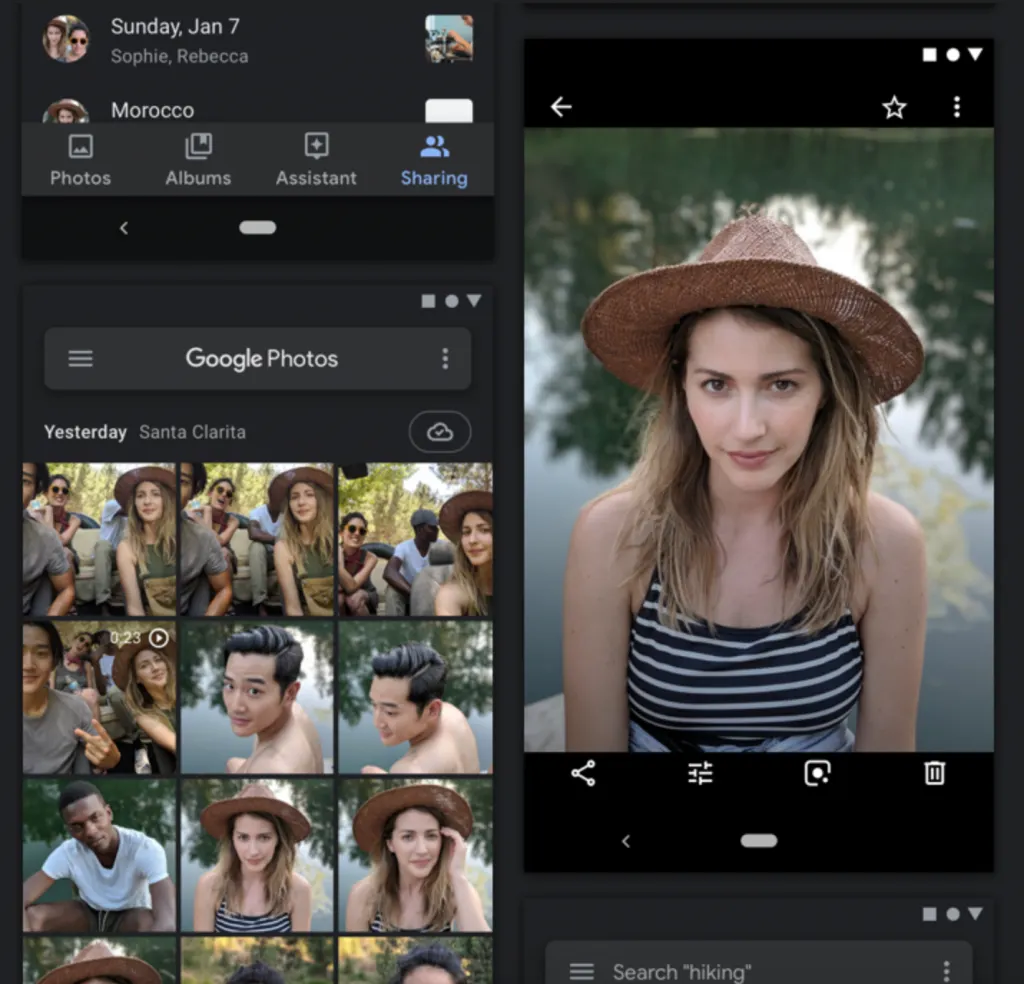Open the edit adjustments sliders icon

click(700, 773)
